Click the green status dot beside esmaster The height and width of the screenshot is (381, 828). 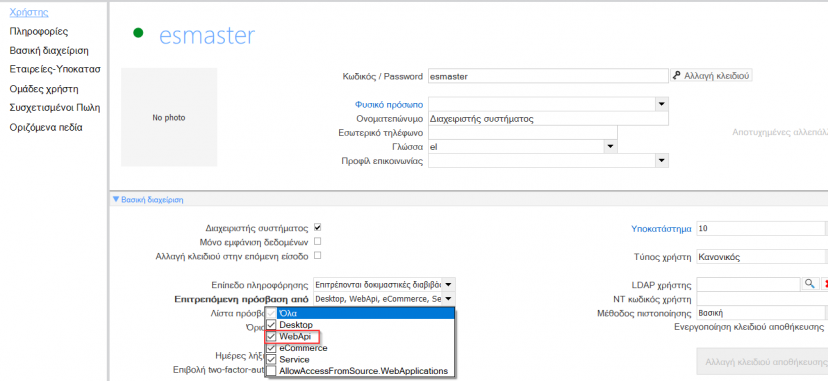[138, 33]
